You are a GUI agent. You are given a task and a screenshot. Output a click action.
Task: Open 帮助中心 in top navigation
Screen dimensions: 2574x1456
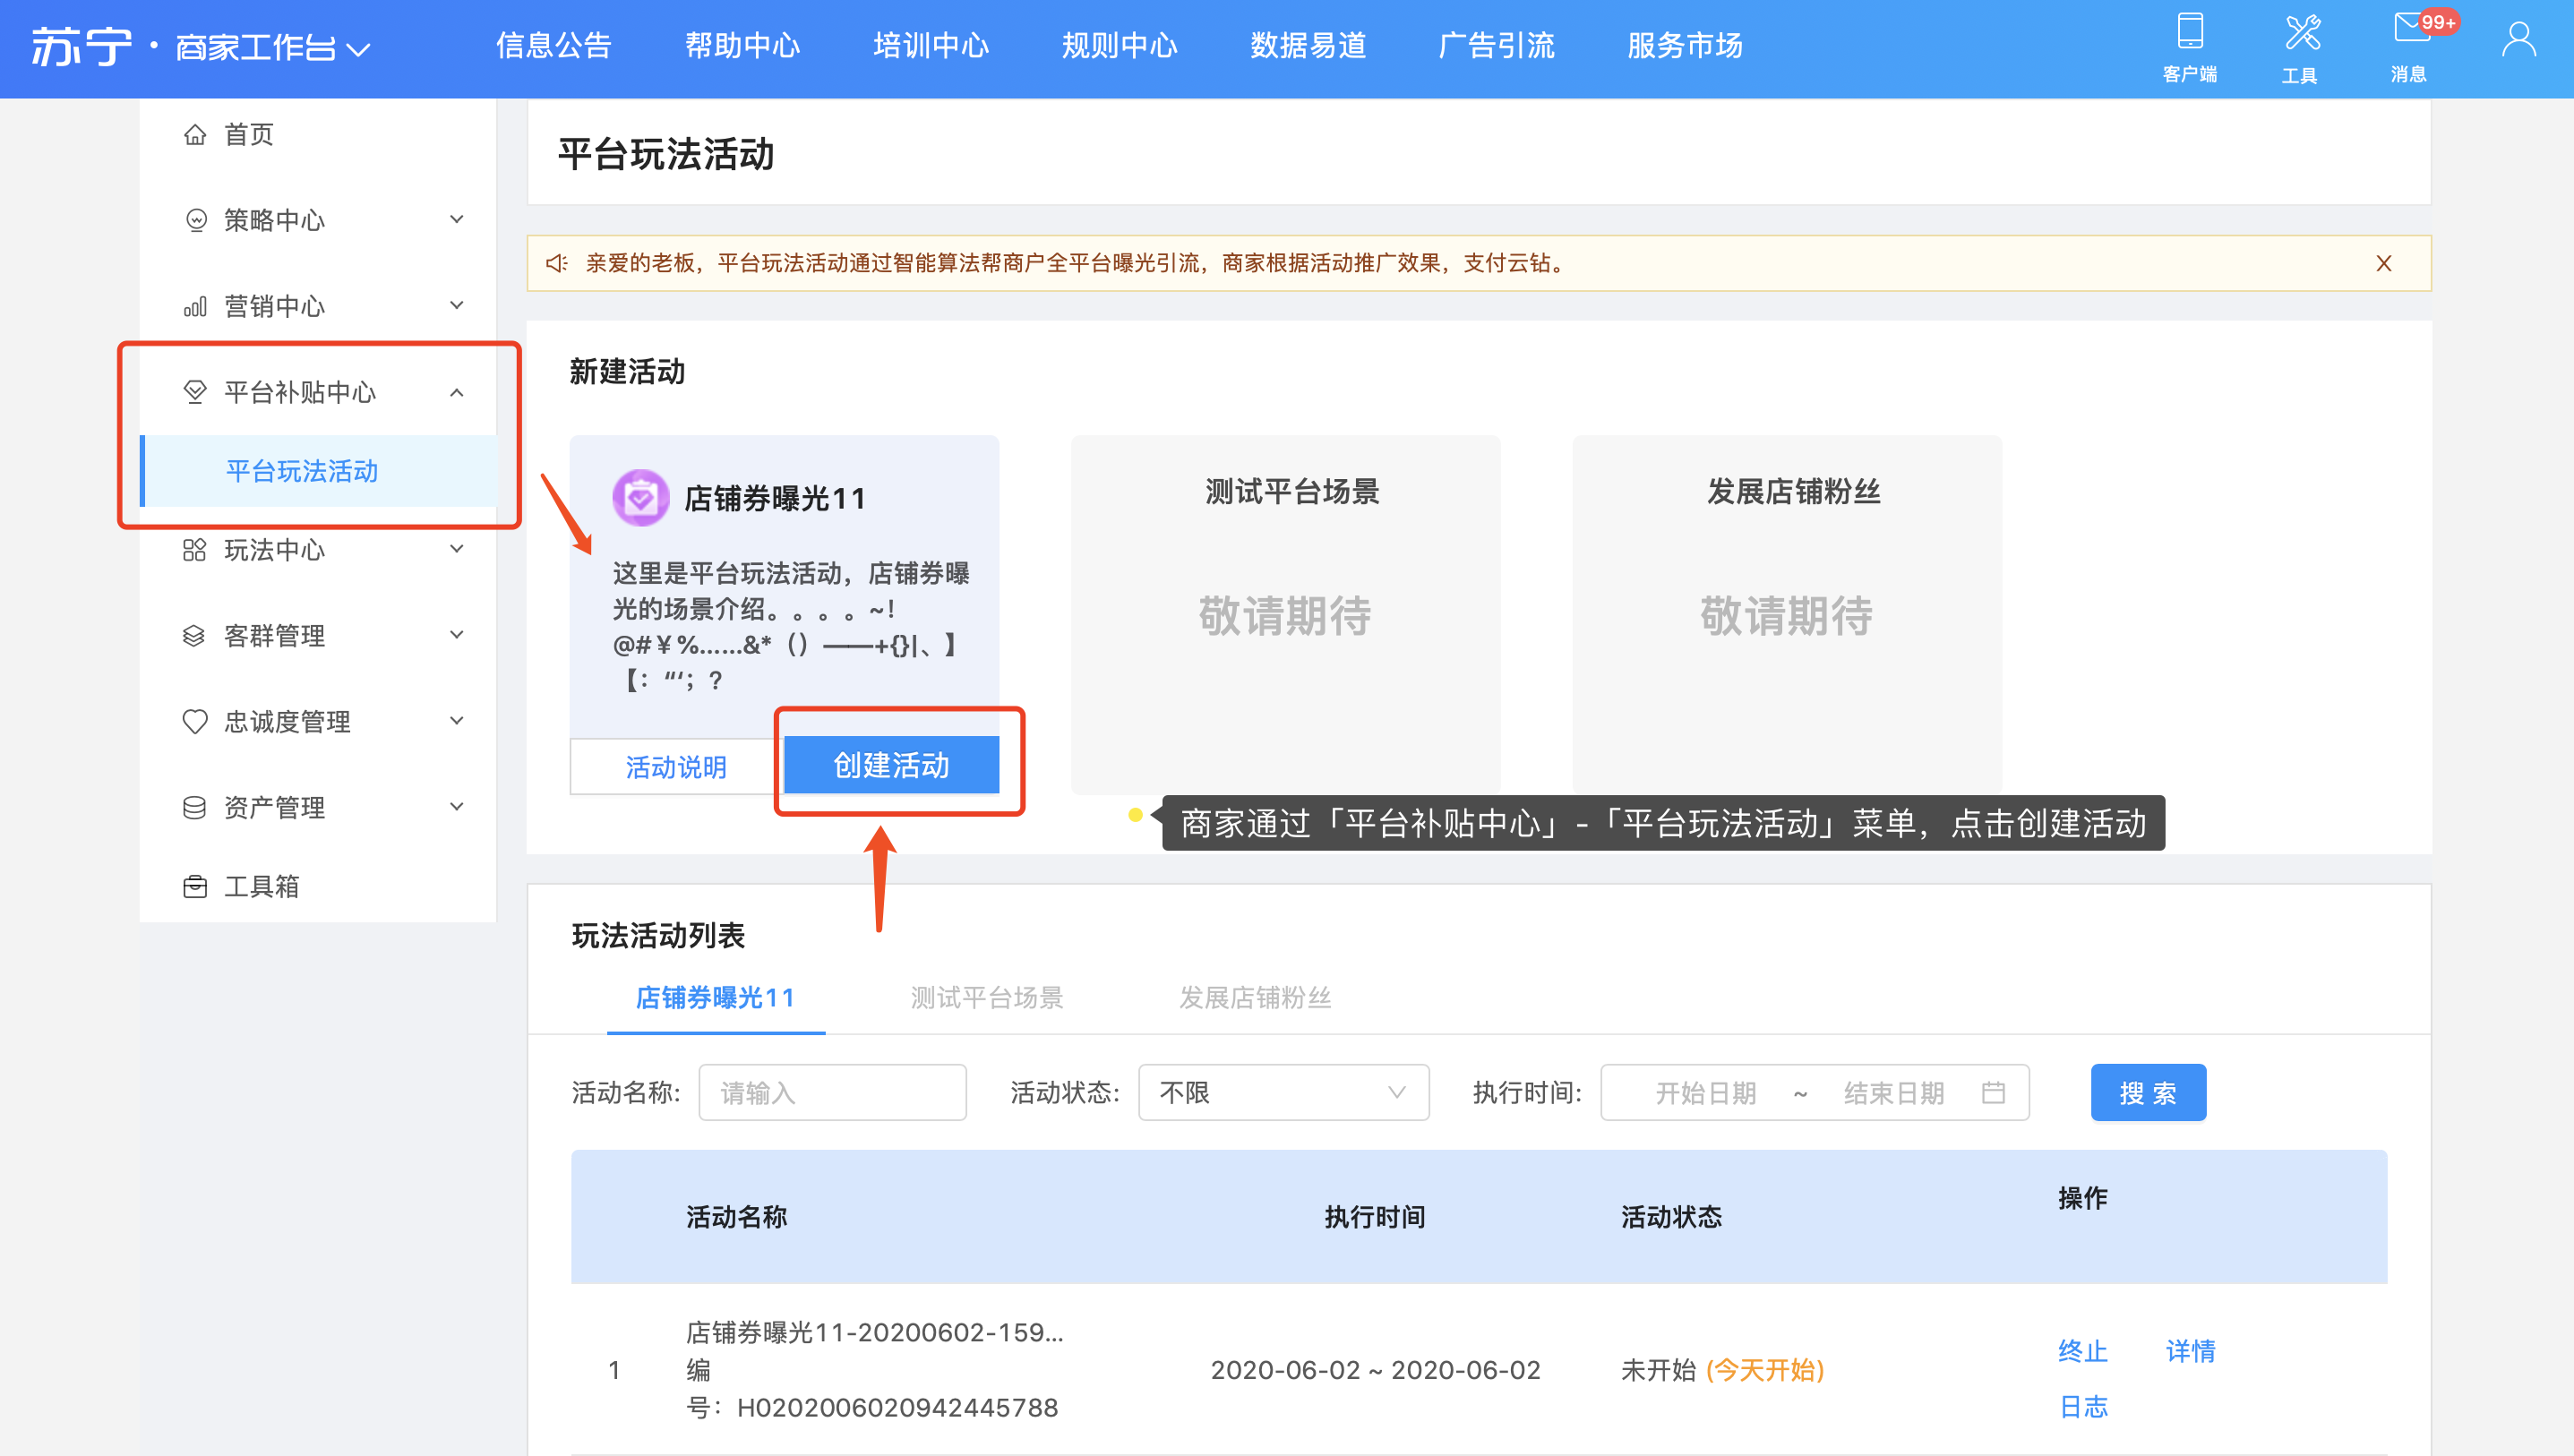pos(742,46)
